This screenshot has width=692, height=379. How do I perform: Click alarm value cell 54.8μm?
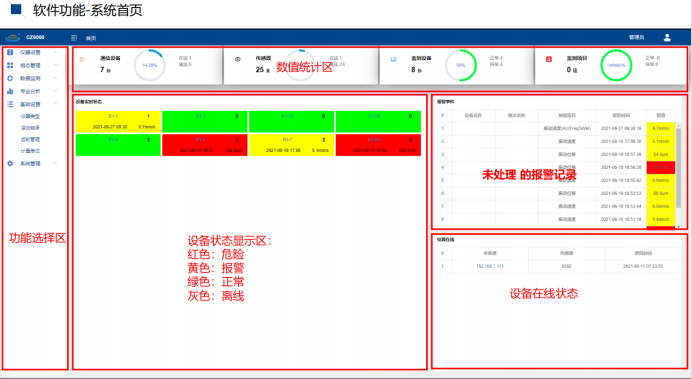[661, 154]
